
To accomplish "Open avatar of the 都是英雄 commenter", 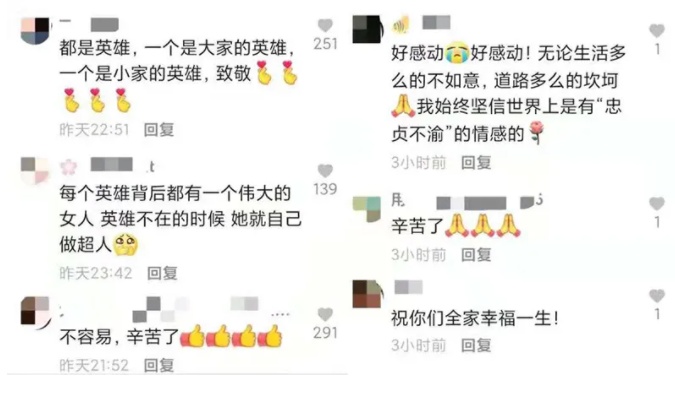I will point(35,31).
